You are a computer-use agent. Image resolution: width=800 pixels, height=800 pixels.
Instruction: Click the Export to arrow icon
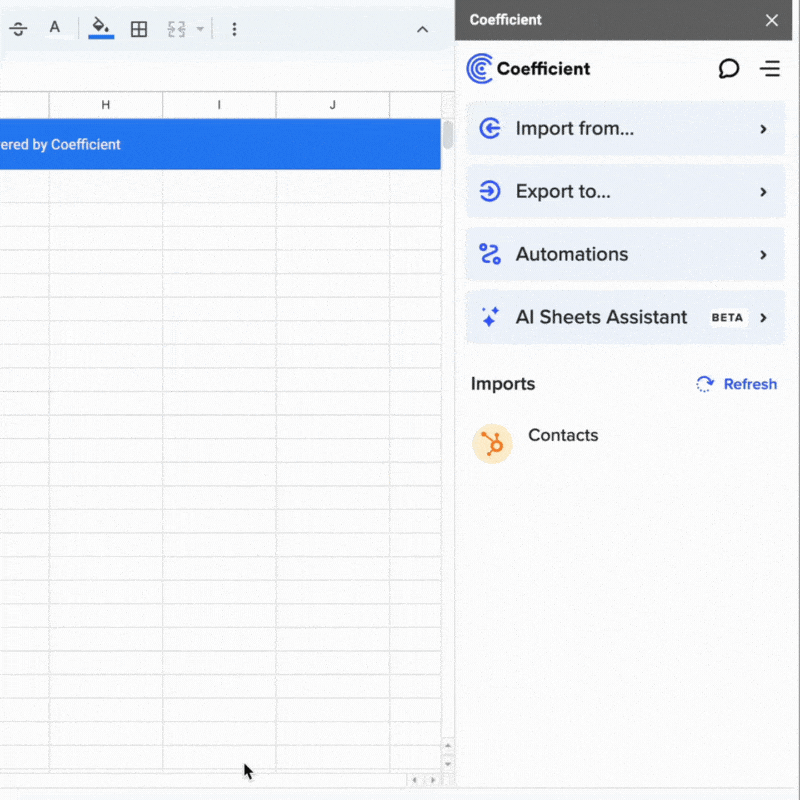pyautogui.click(x=490, y=191)
